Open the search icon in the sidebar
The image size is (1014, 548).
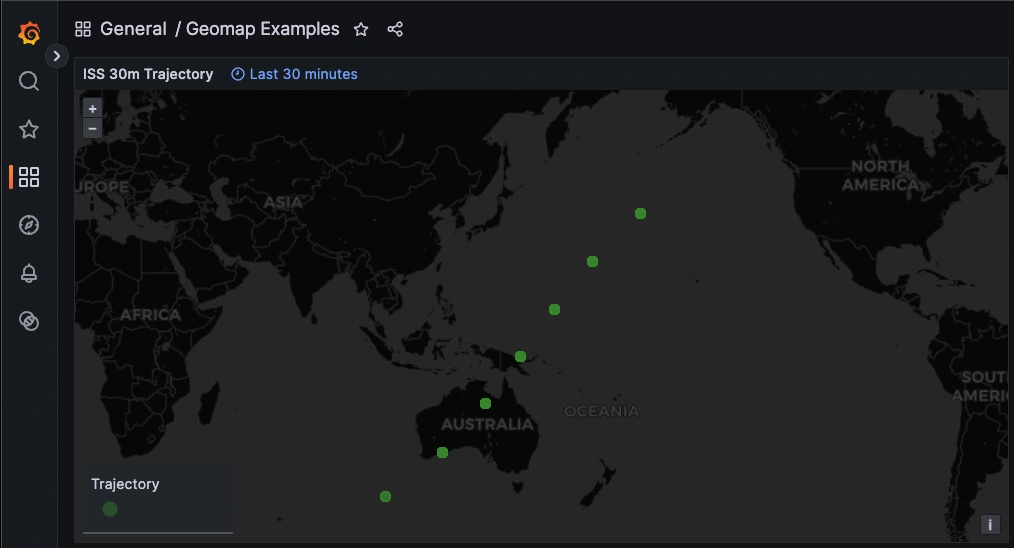pos(29,81)
